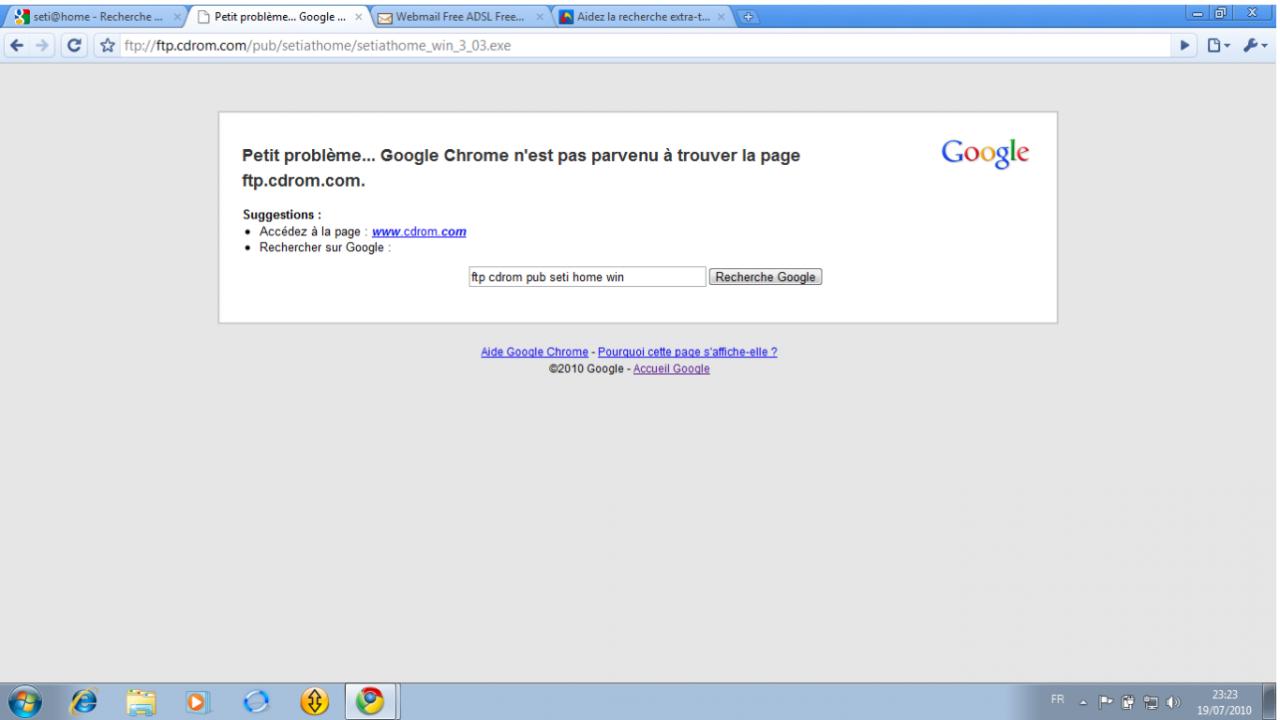This screenshot has width=1280, height=720.
Task: Reload the page with the refresh icon
Action: click(74, 46)
